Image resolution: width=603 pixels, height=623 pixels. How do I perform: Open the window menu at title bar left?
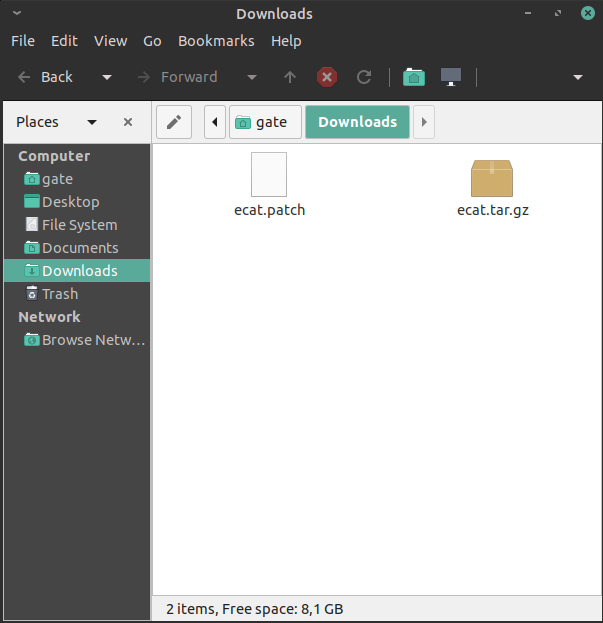(17, 13)
